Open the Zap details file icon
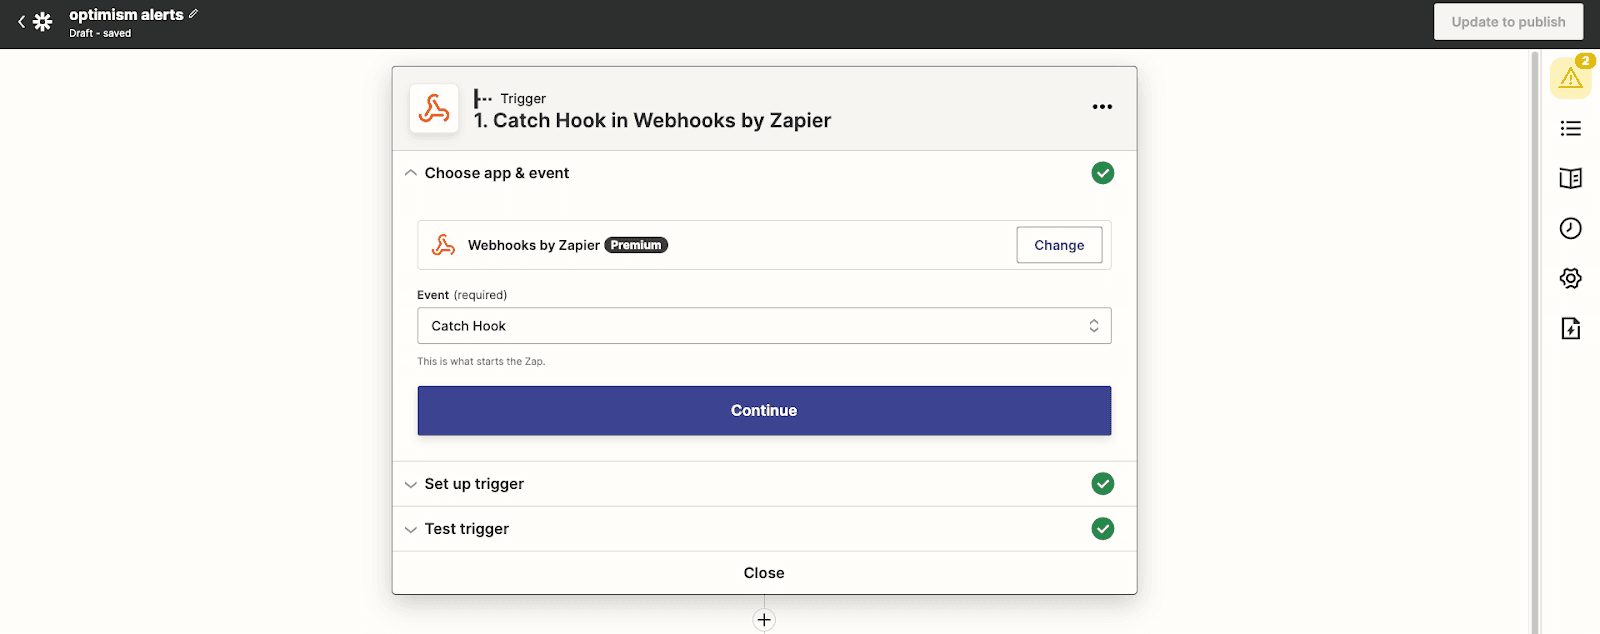This screenshot has width=1600, height=634. point(1570,328)
